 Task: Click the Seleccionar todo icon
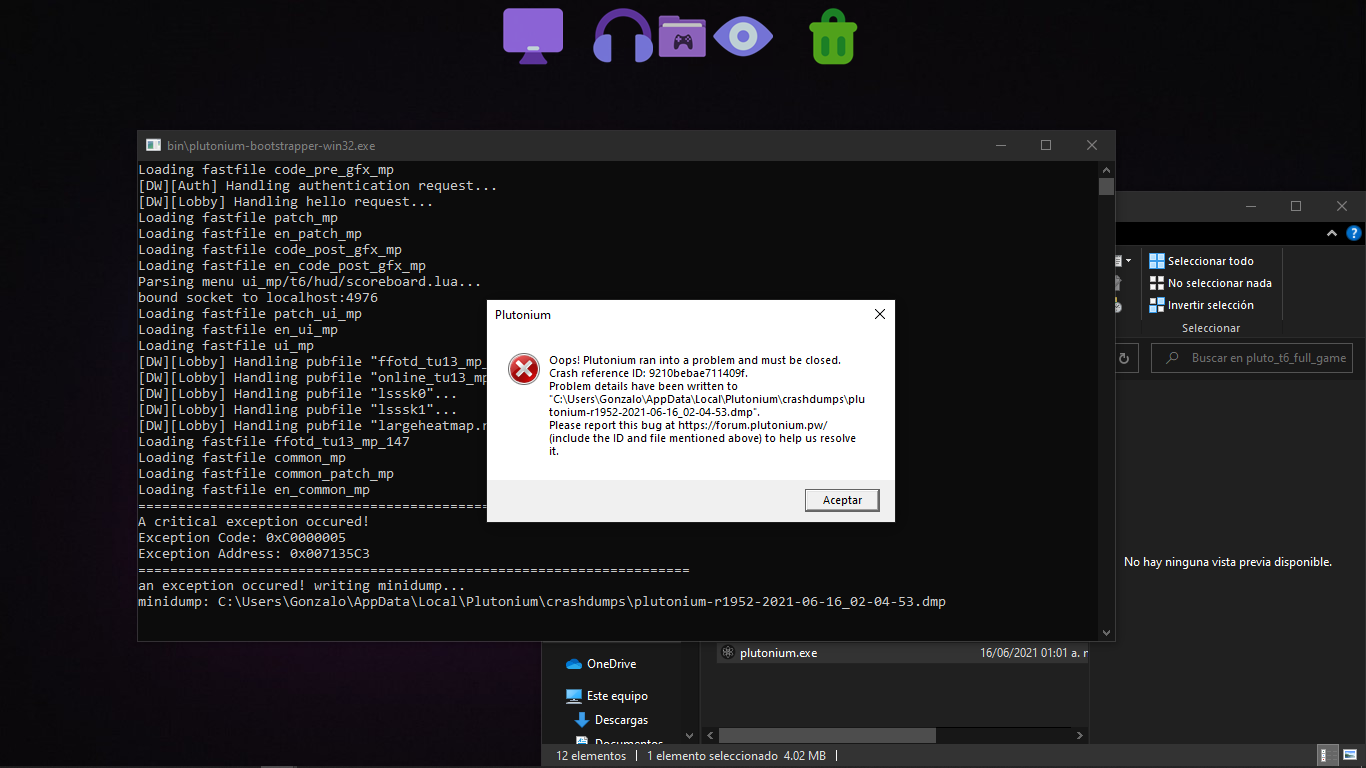1157,261
